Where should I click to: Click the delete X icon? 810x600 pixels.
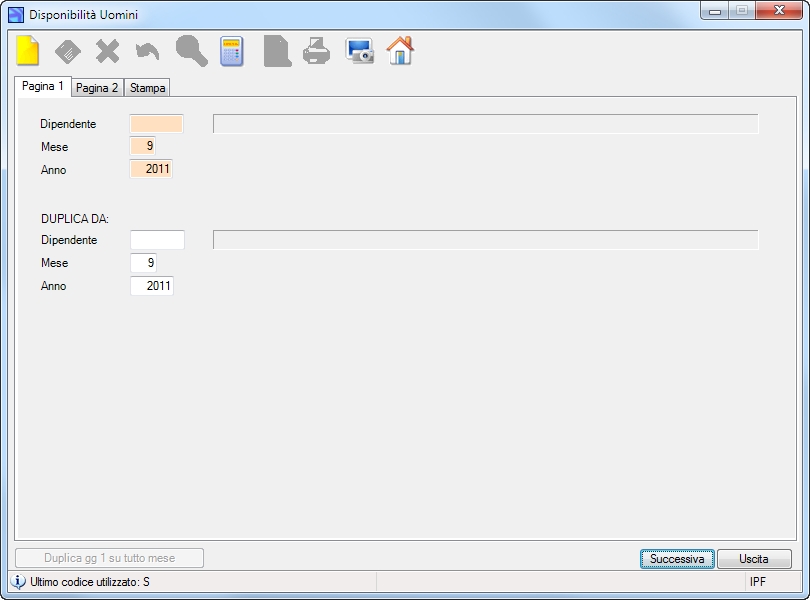coord(107,51)
